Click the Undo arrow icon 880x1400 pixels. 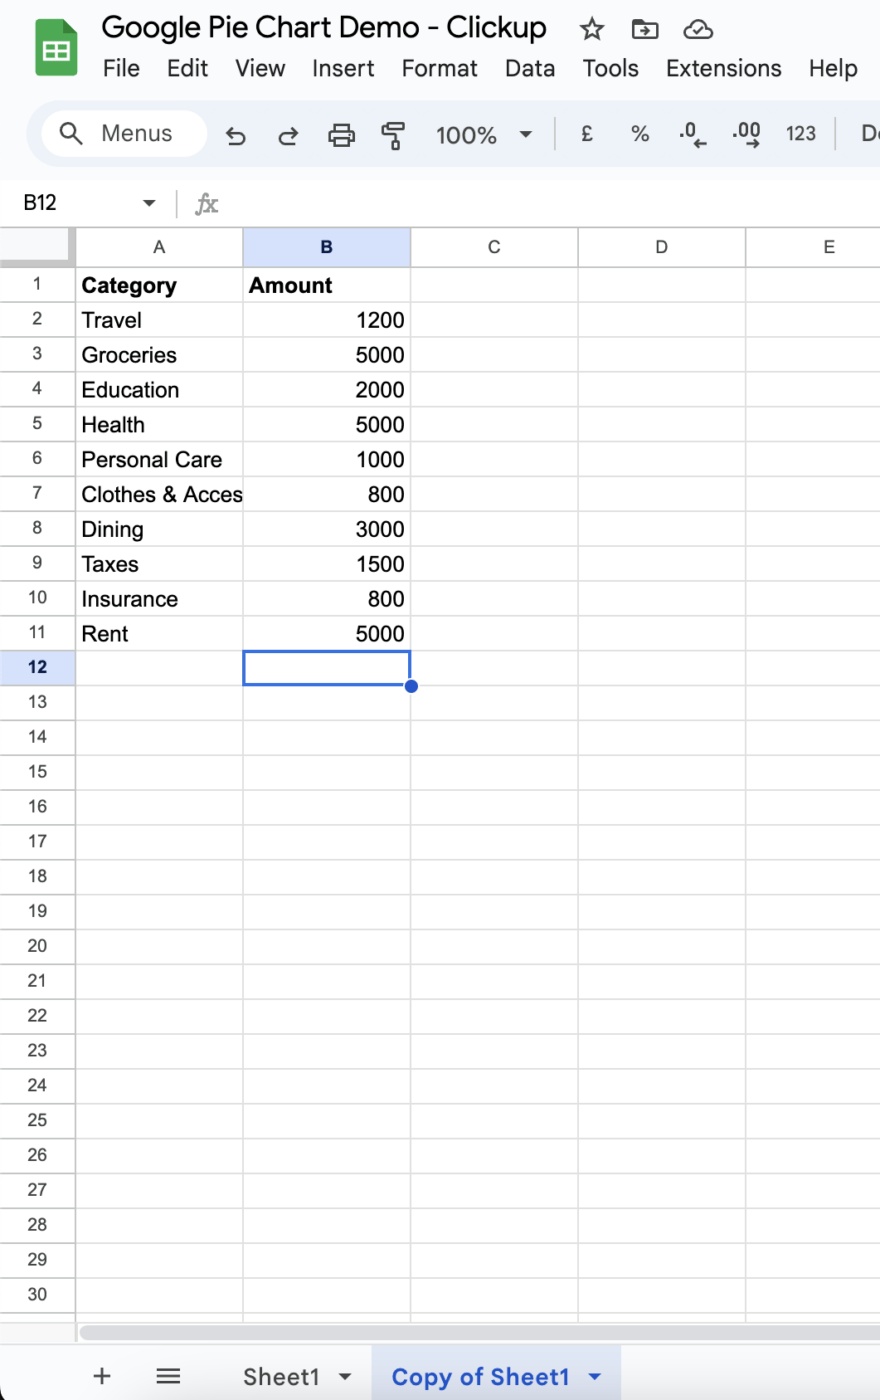click(236, 135)
